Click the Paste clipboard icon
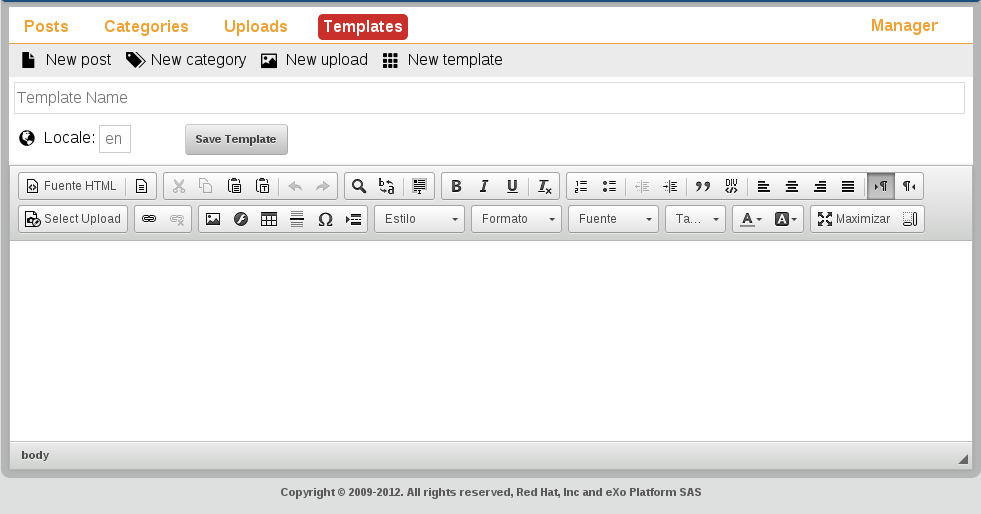 pos(234,186)
